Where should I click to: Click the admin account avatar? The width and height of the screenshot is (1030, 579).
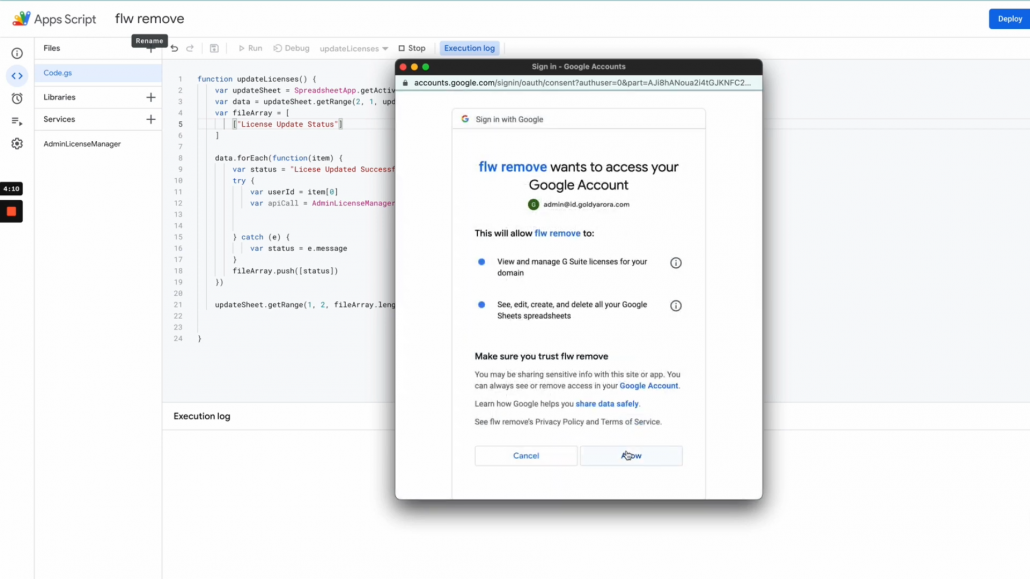(533, 204)
